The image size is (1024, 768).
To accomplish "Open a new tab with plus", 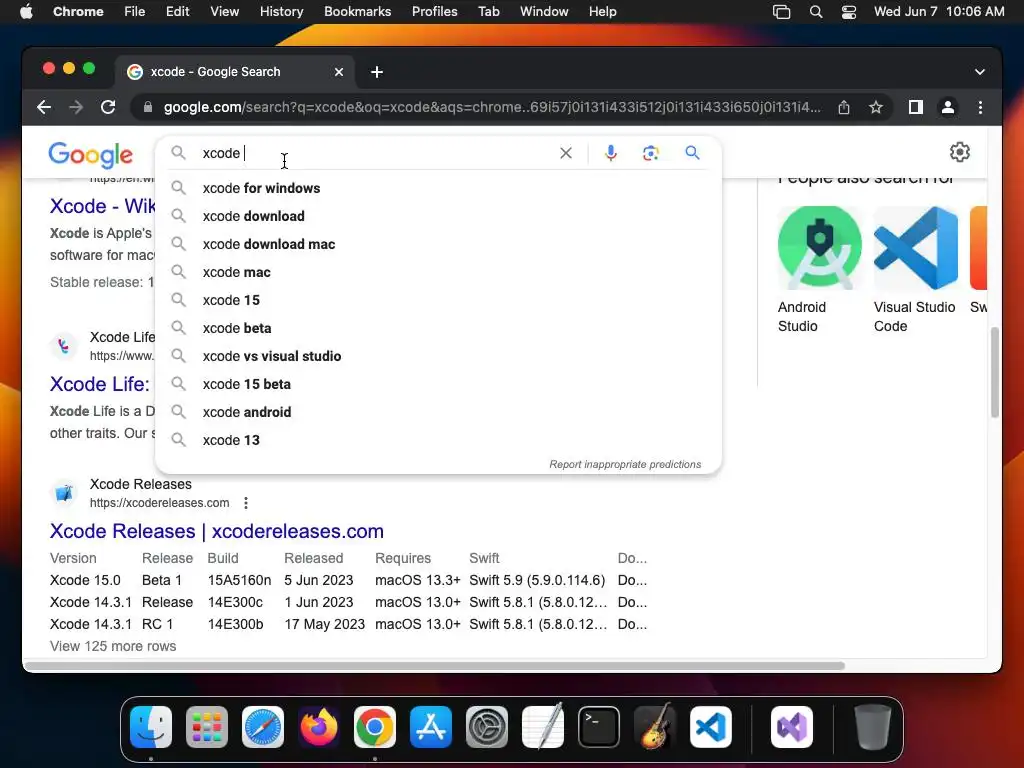I will (x=377, y=72).
